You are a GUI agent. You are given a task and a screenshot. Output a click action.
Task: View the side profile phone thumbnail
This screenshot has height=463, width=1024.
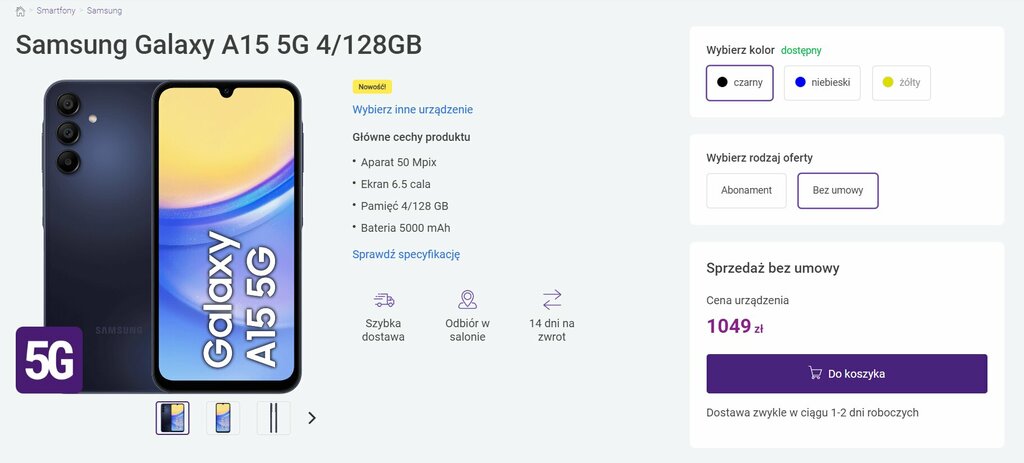(x=274, y=418)
